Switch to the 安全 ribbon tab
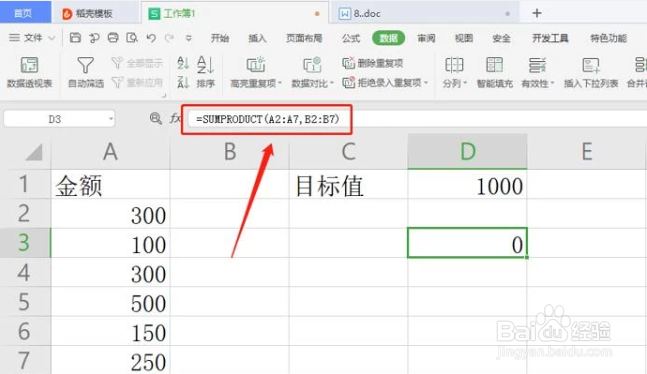This screenshot has height=374, width=647. [501, 38]
